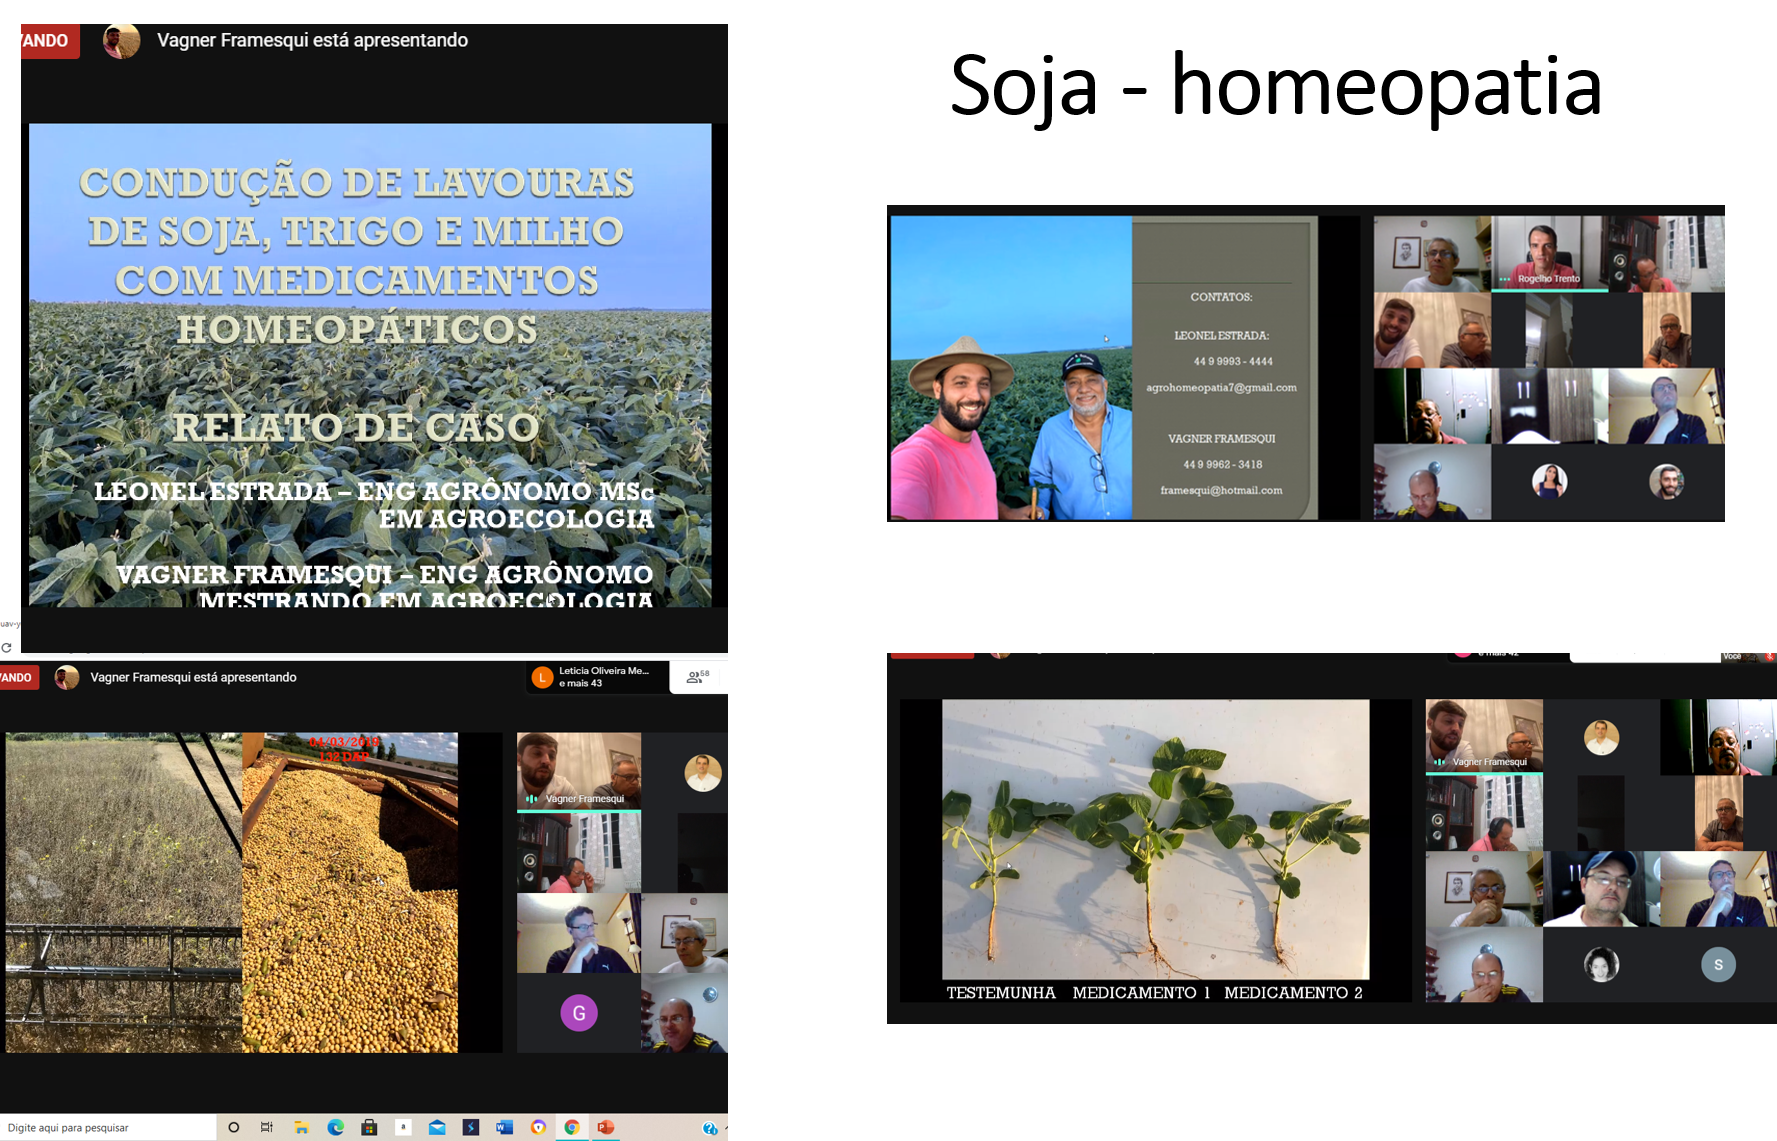This screenshot has width=1777, height=1141.
Task: Open the Mail app icon
Action: [x=437, y=1127]
